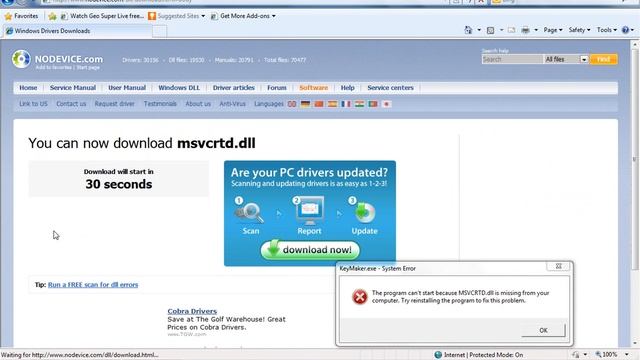Click the Feeds icon in command bar
Viewport: 640px width, 360px height.
pos(491,30)
